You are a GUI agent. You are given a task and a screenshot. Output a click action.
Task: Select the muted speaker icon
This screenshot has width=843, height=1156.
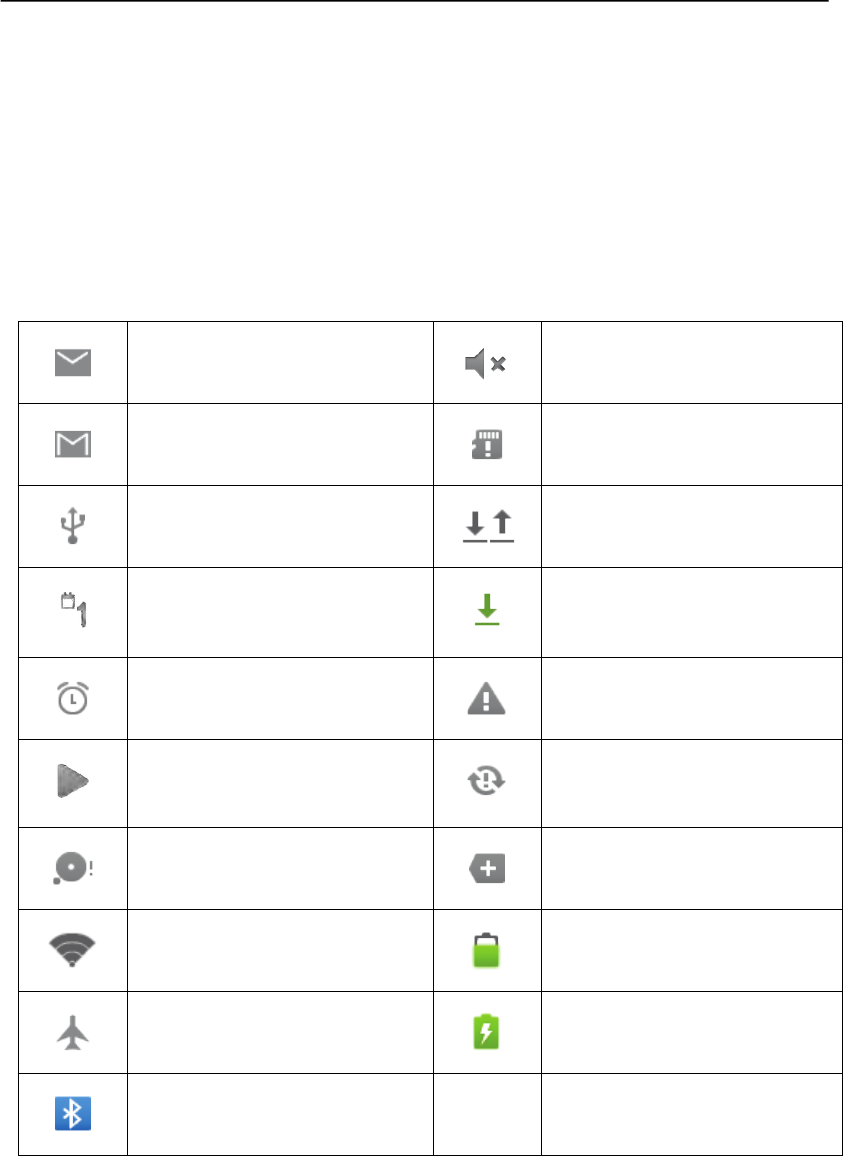pos(485,363)
